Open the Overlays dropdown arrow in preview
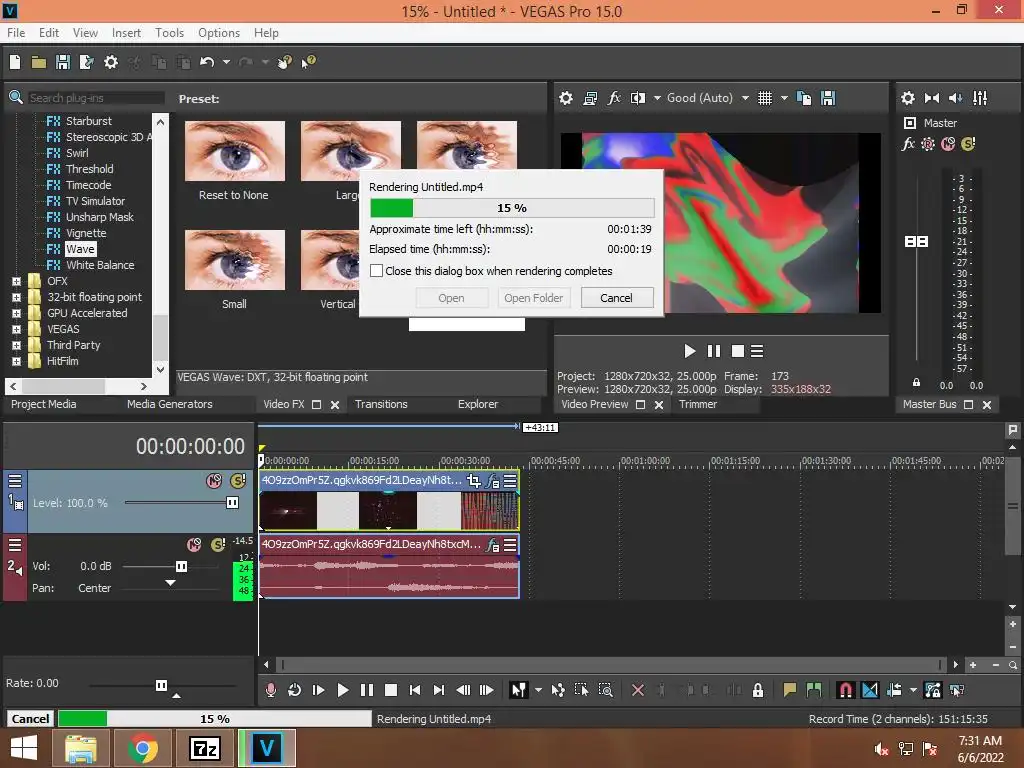This screenshot has width=1024, height=768. coord(784,98)
